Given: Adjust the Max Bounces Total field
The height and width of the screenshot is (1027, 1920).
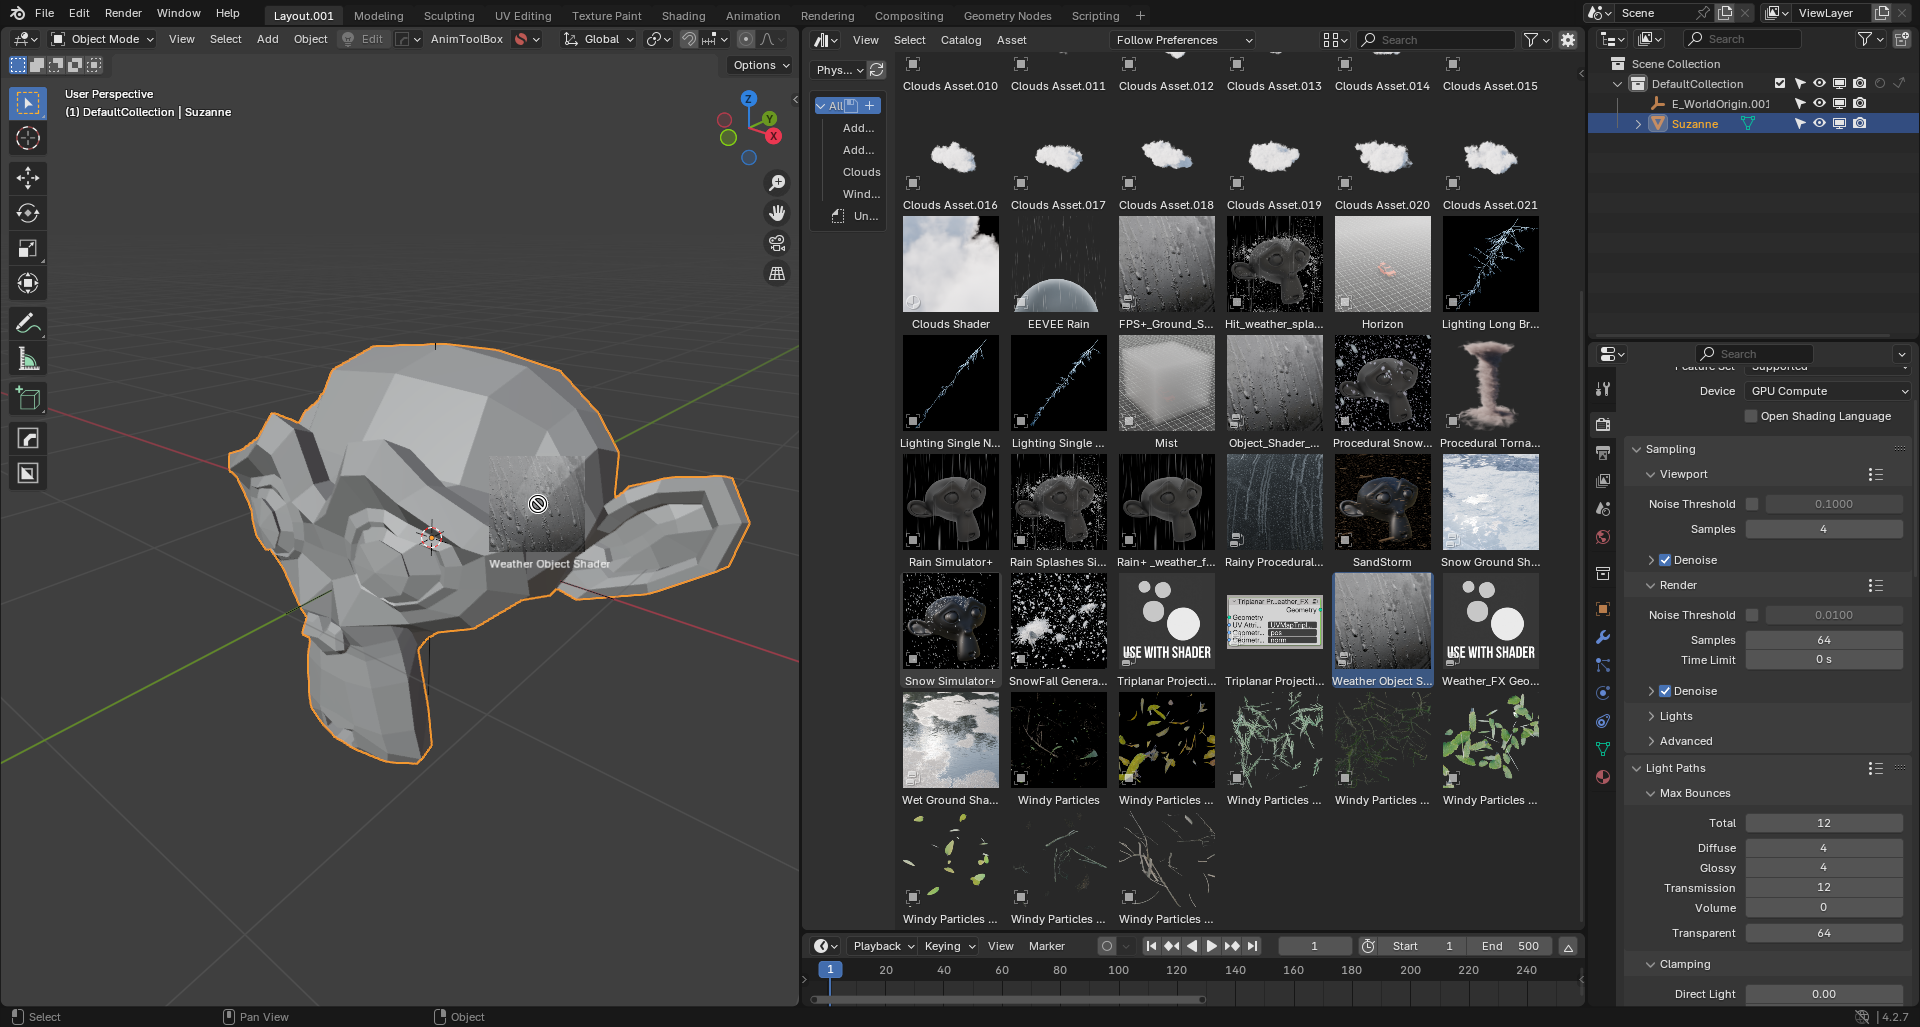Looking at the screenshot, I should click(x=1824, y=823).
